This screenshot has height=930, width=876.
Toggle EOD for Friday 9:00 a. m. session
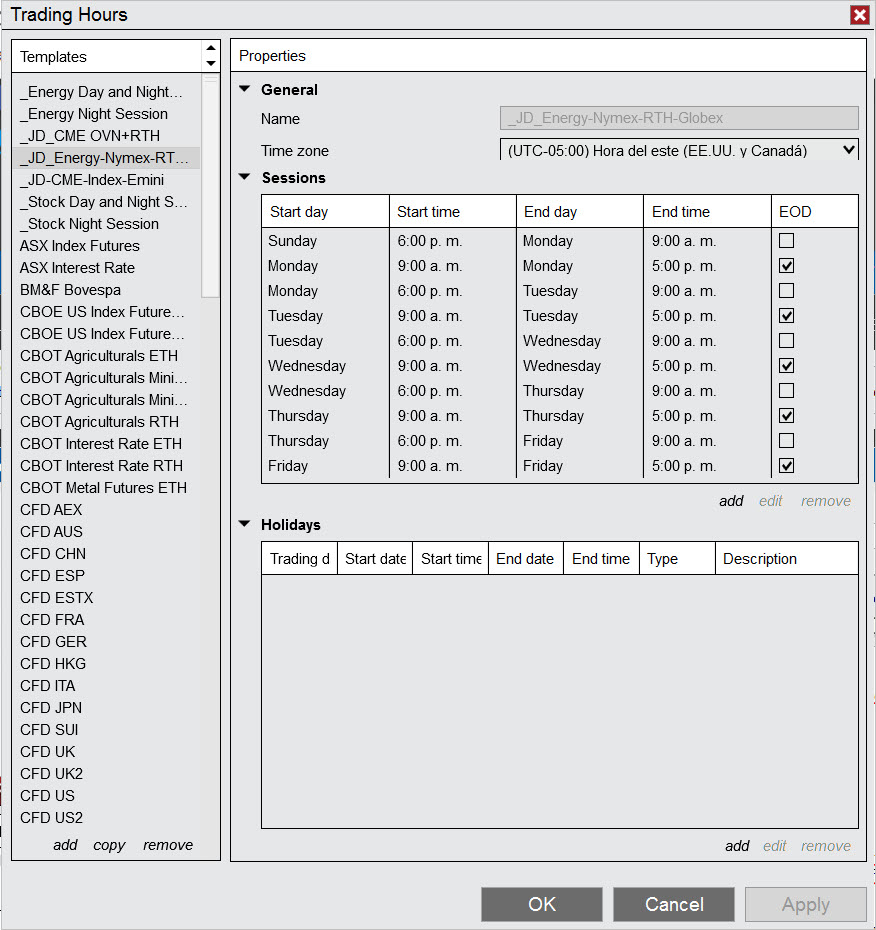coord(786,466)
